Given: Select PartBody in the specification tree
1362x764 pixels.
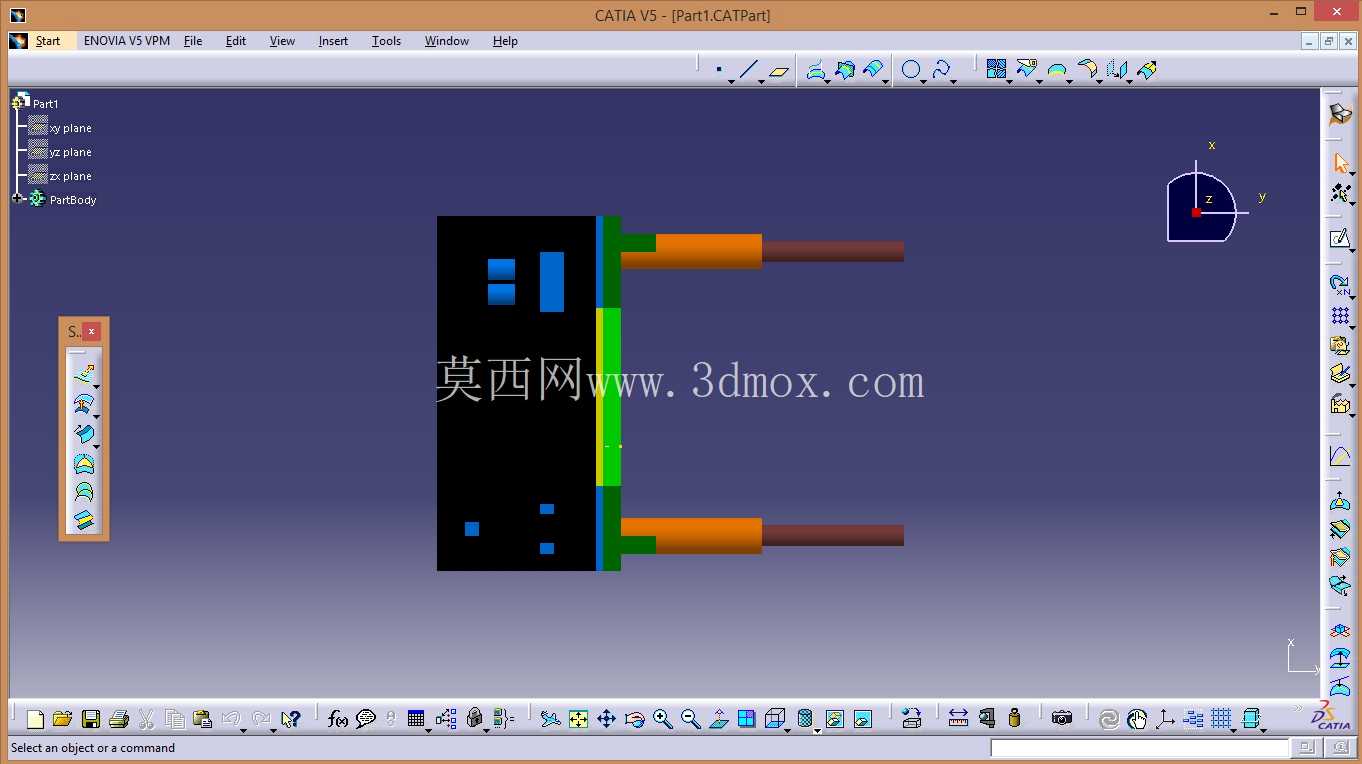Looking at the screenshot, I should (x=73, y=200).
